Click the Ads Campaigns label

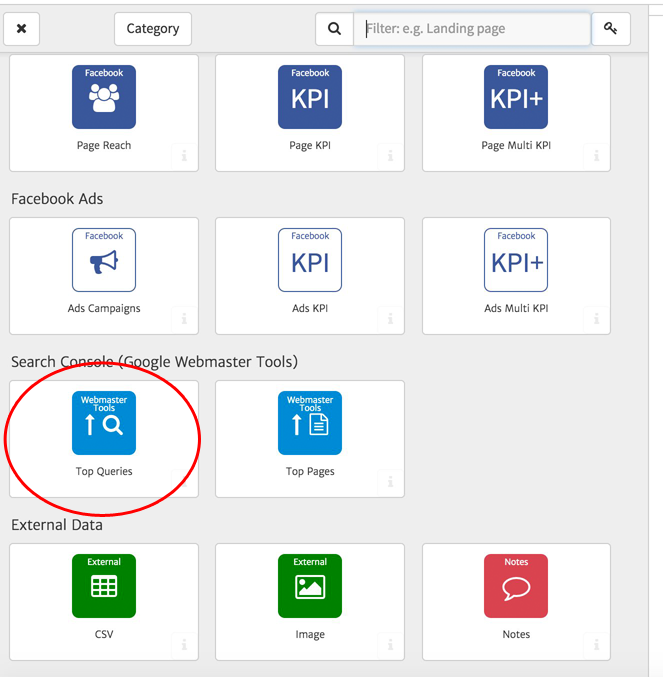point(104,309)
